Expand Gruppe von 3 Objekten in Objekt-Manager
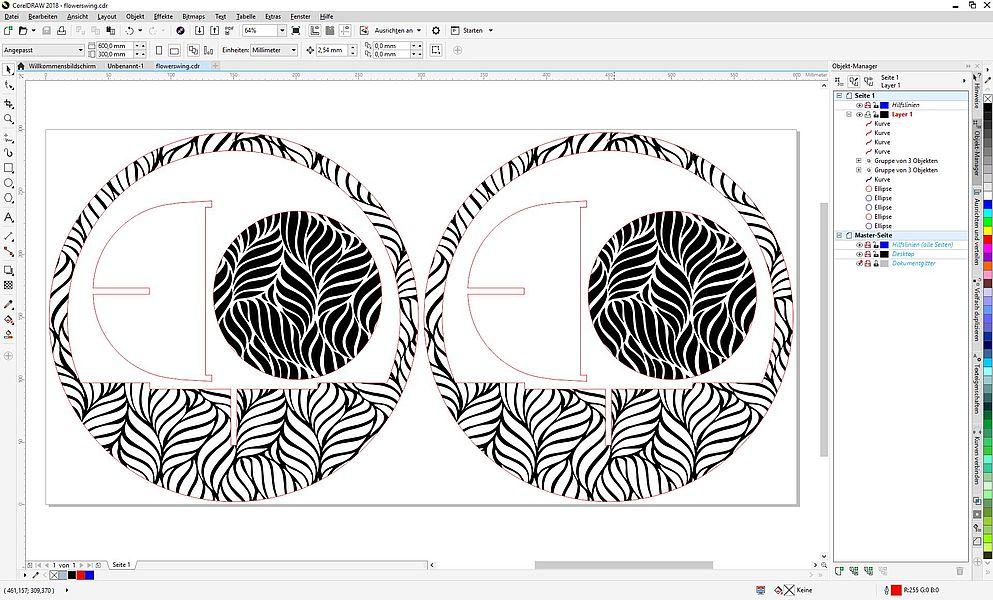 859,161
